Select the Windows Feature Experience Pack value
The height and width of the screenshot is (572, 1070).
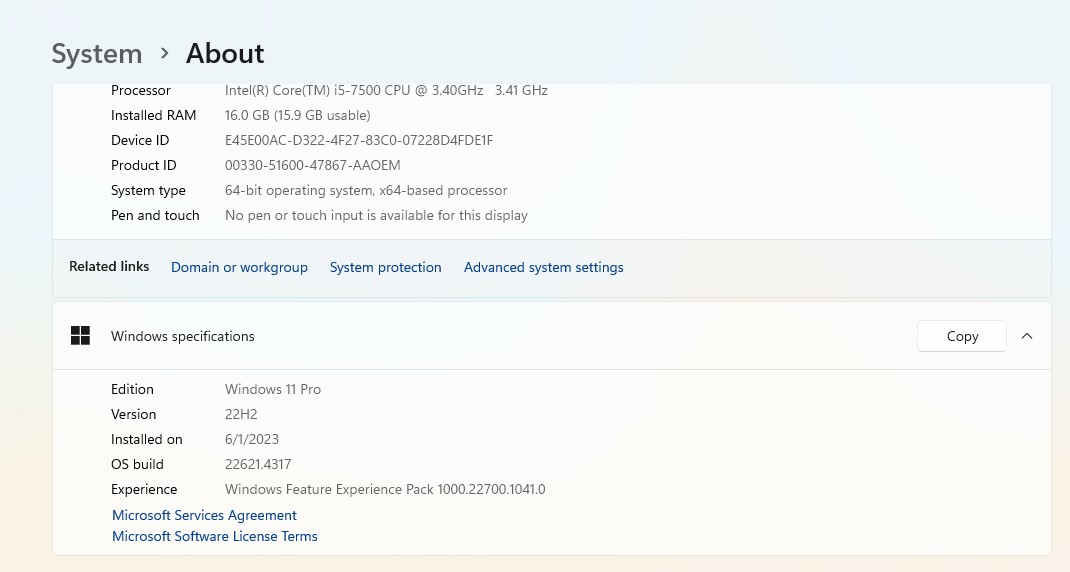coord(385,489)
